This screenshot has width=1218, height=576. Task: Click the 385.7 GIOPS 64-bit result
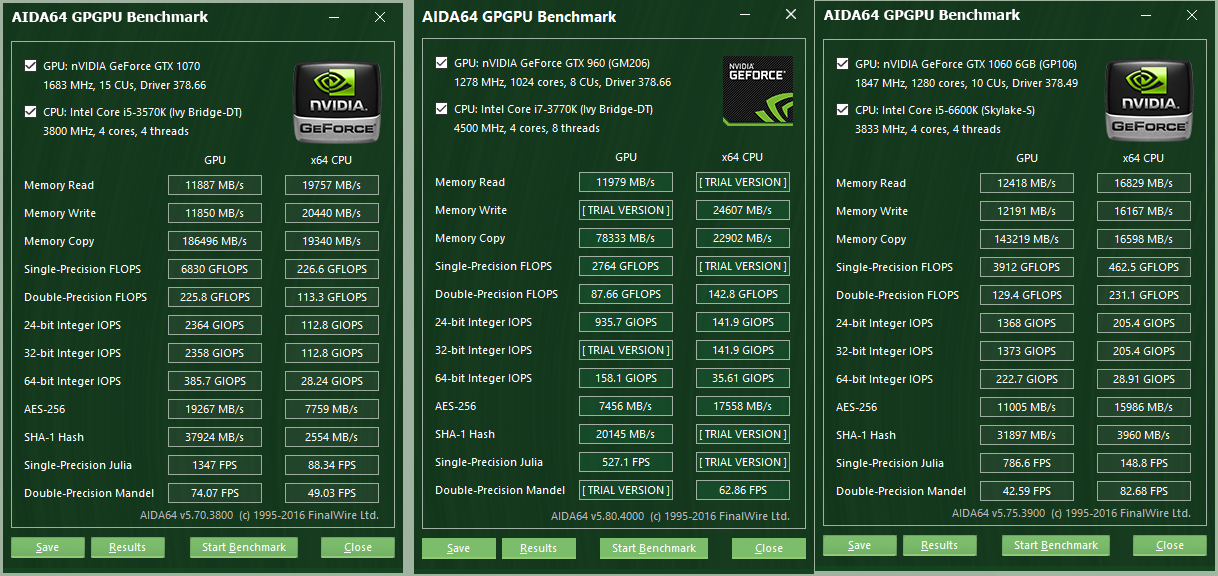(x=215, y=381)
